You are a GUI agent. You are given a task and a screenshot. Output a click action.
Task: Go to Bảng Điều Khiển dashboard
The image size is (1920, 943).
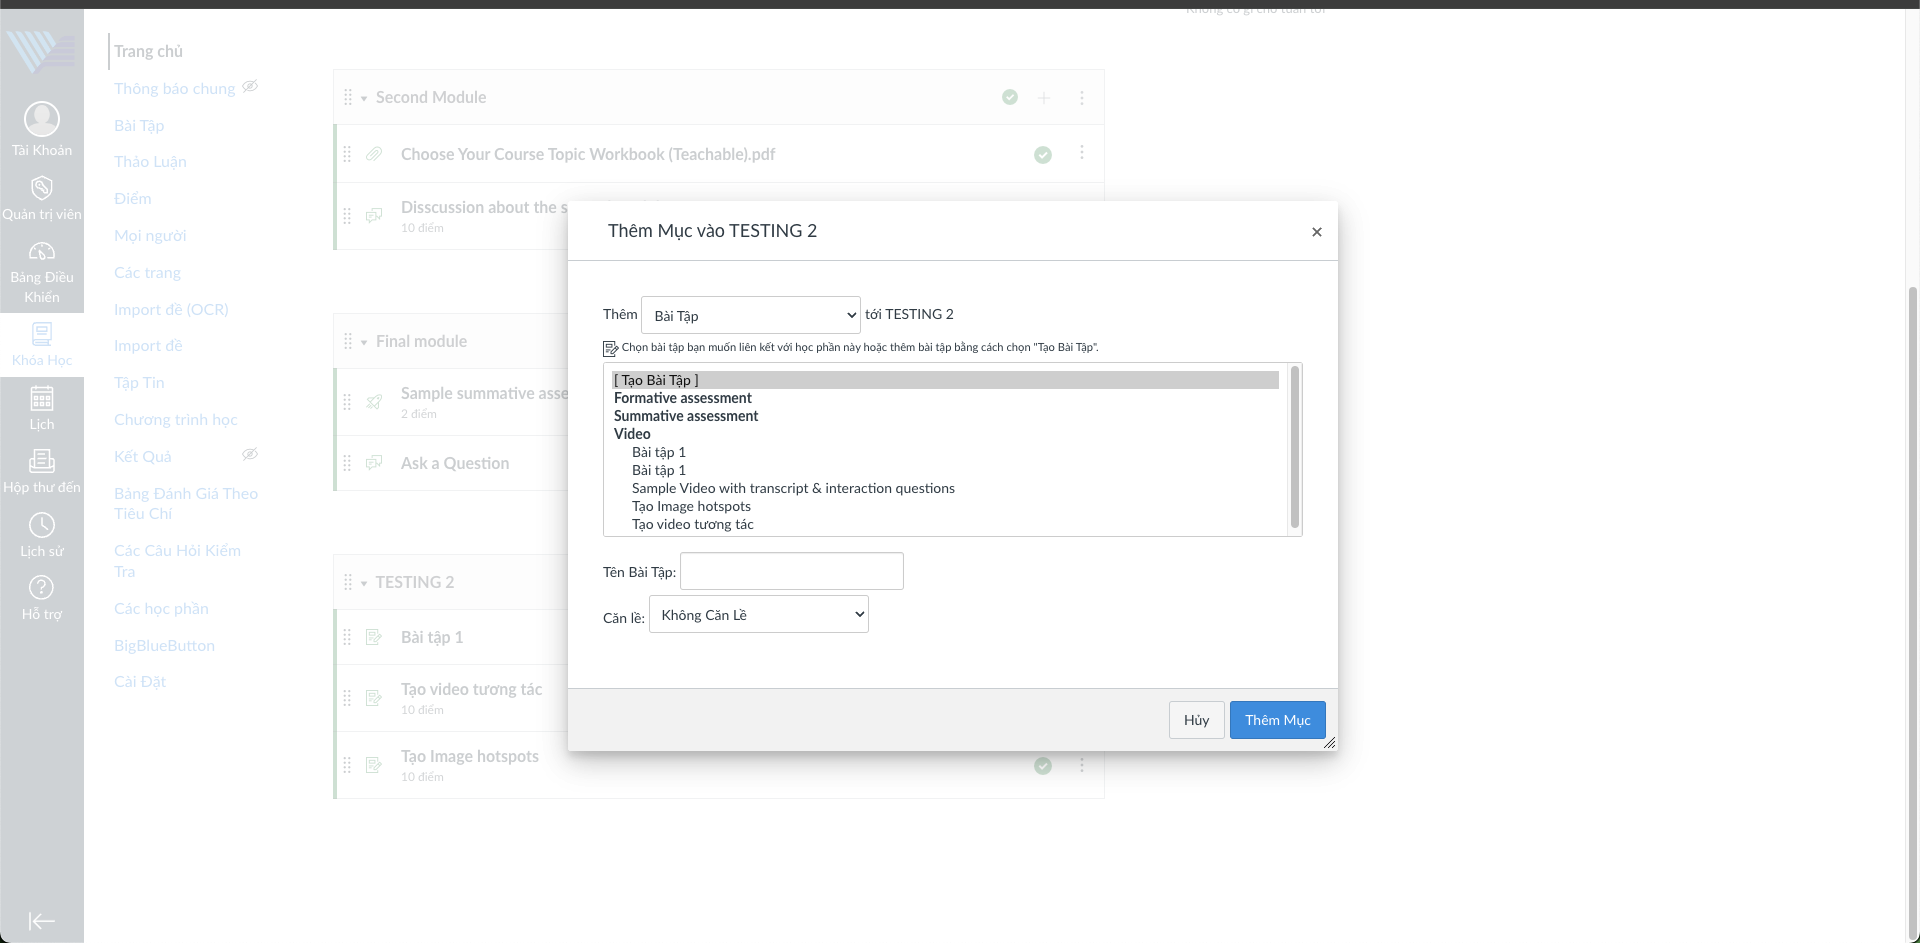[41, 252]
